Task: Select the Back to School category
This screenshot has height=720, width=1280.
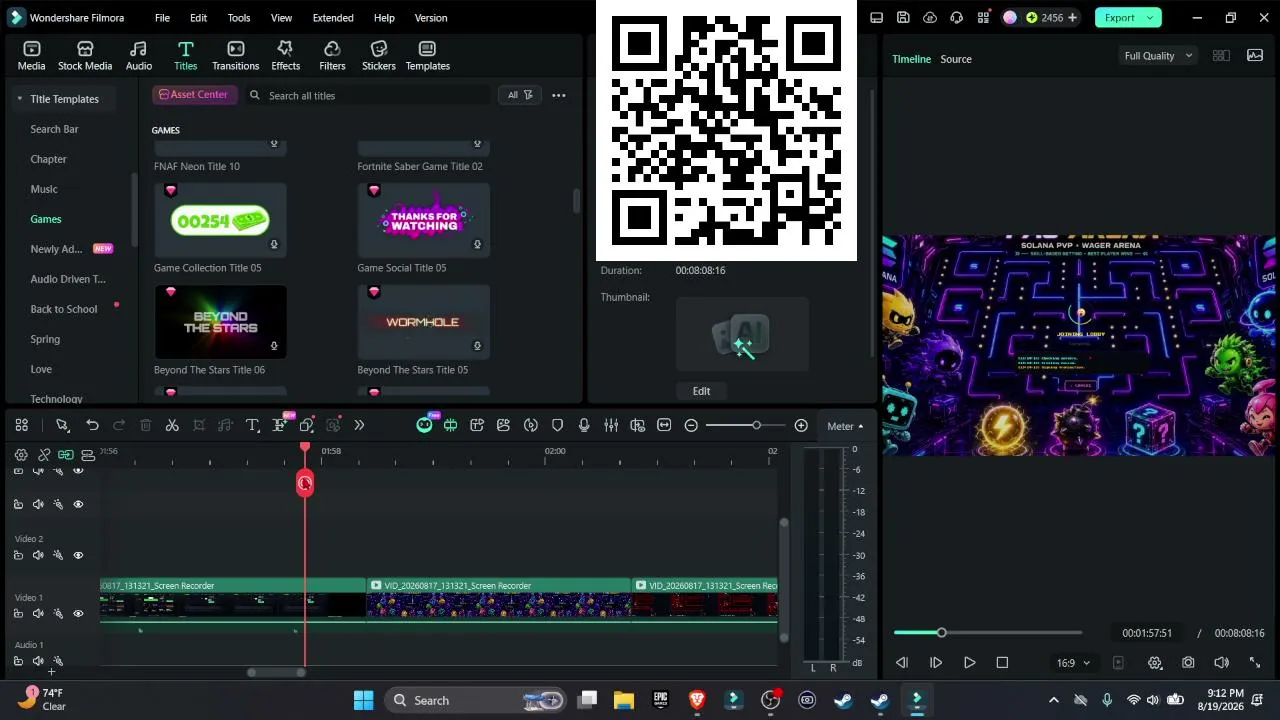Action: [x=64, y=309]
